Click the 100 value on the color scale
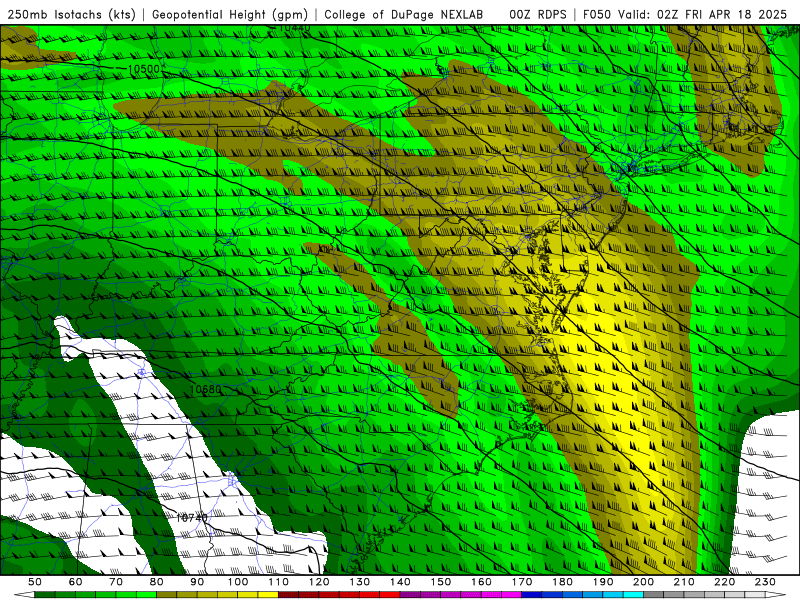Image resolution: width=800 pixels, height=600 pixels. (238, 582)
